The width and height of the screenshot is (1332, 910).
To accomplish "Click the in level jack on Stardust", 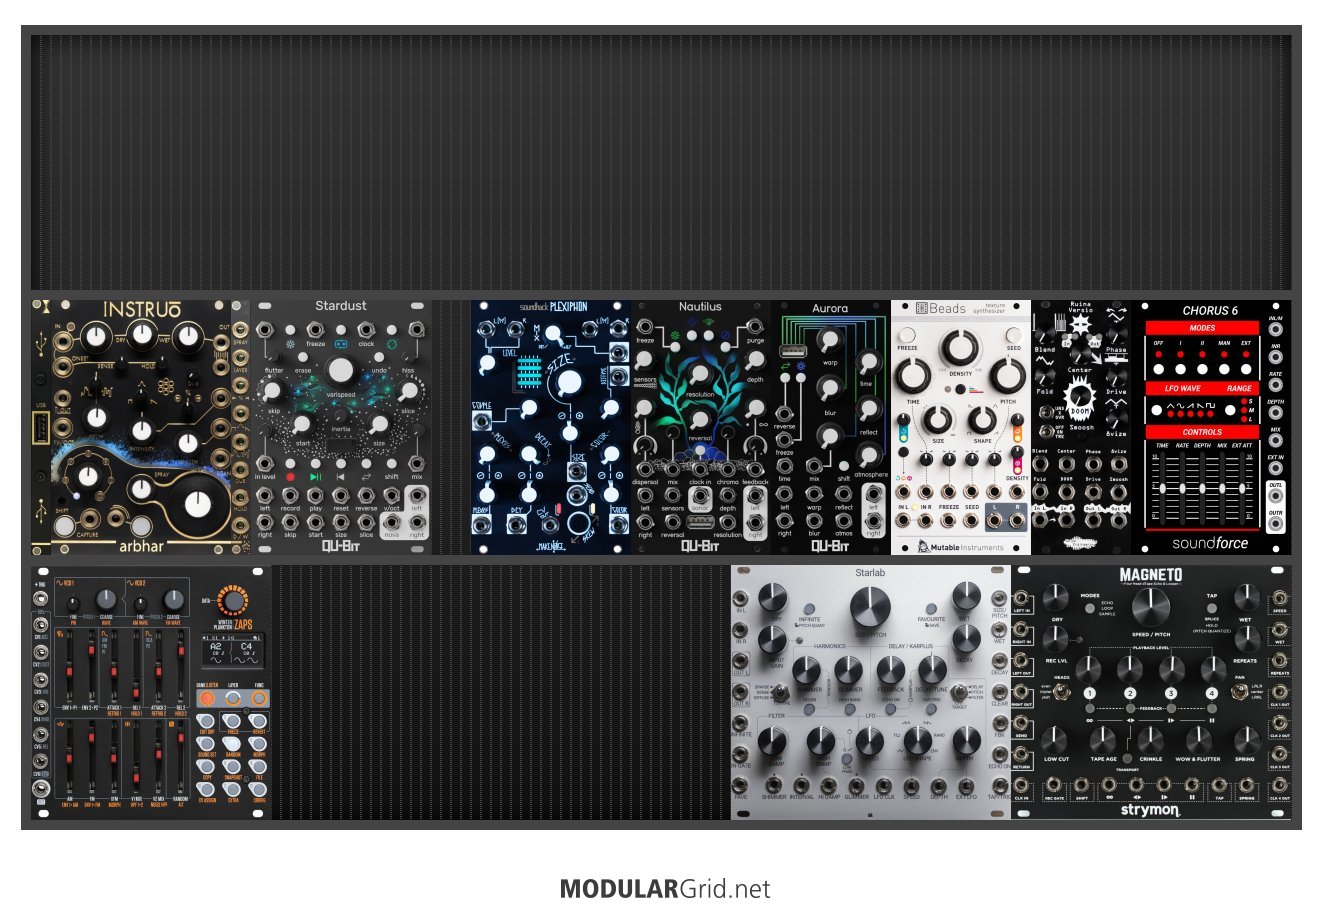I will pos(265,462).
